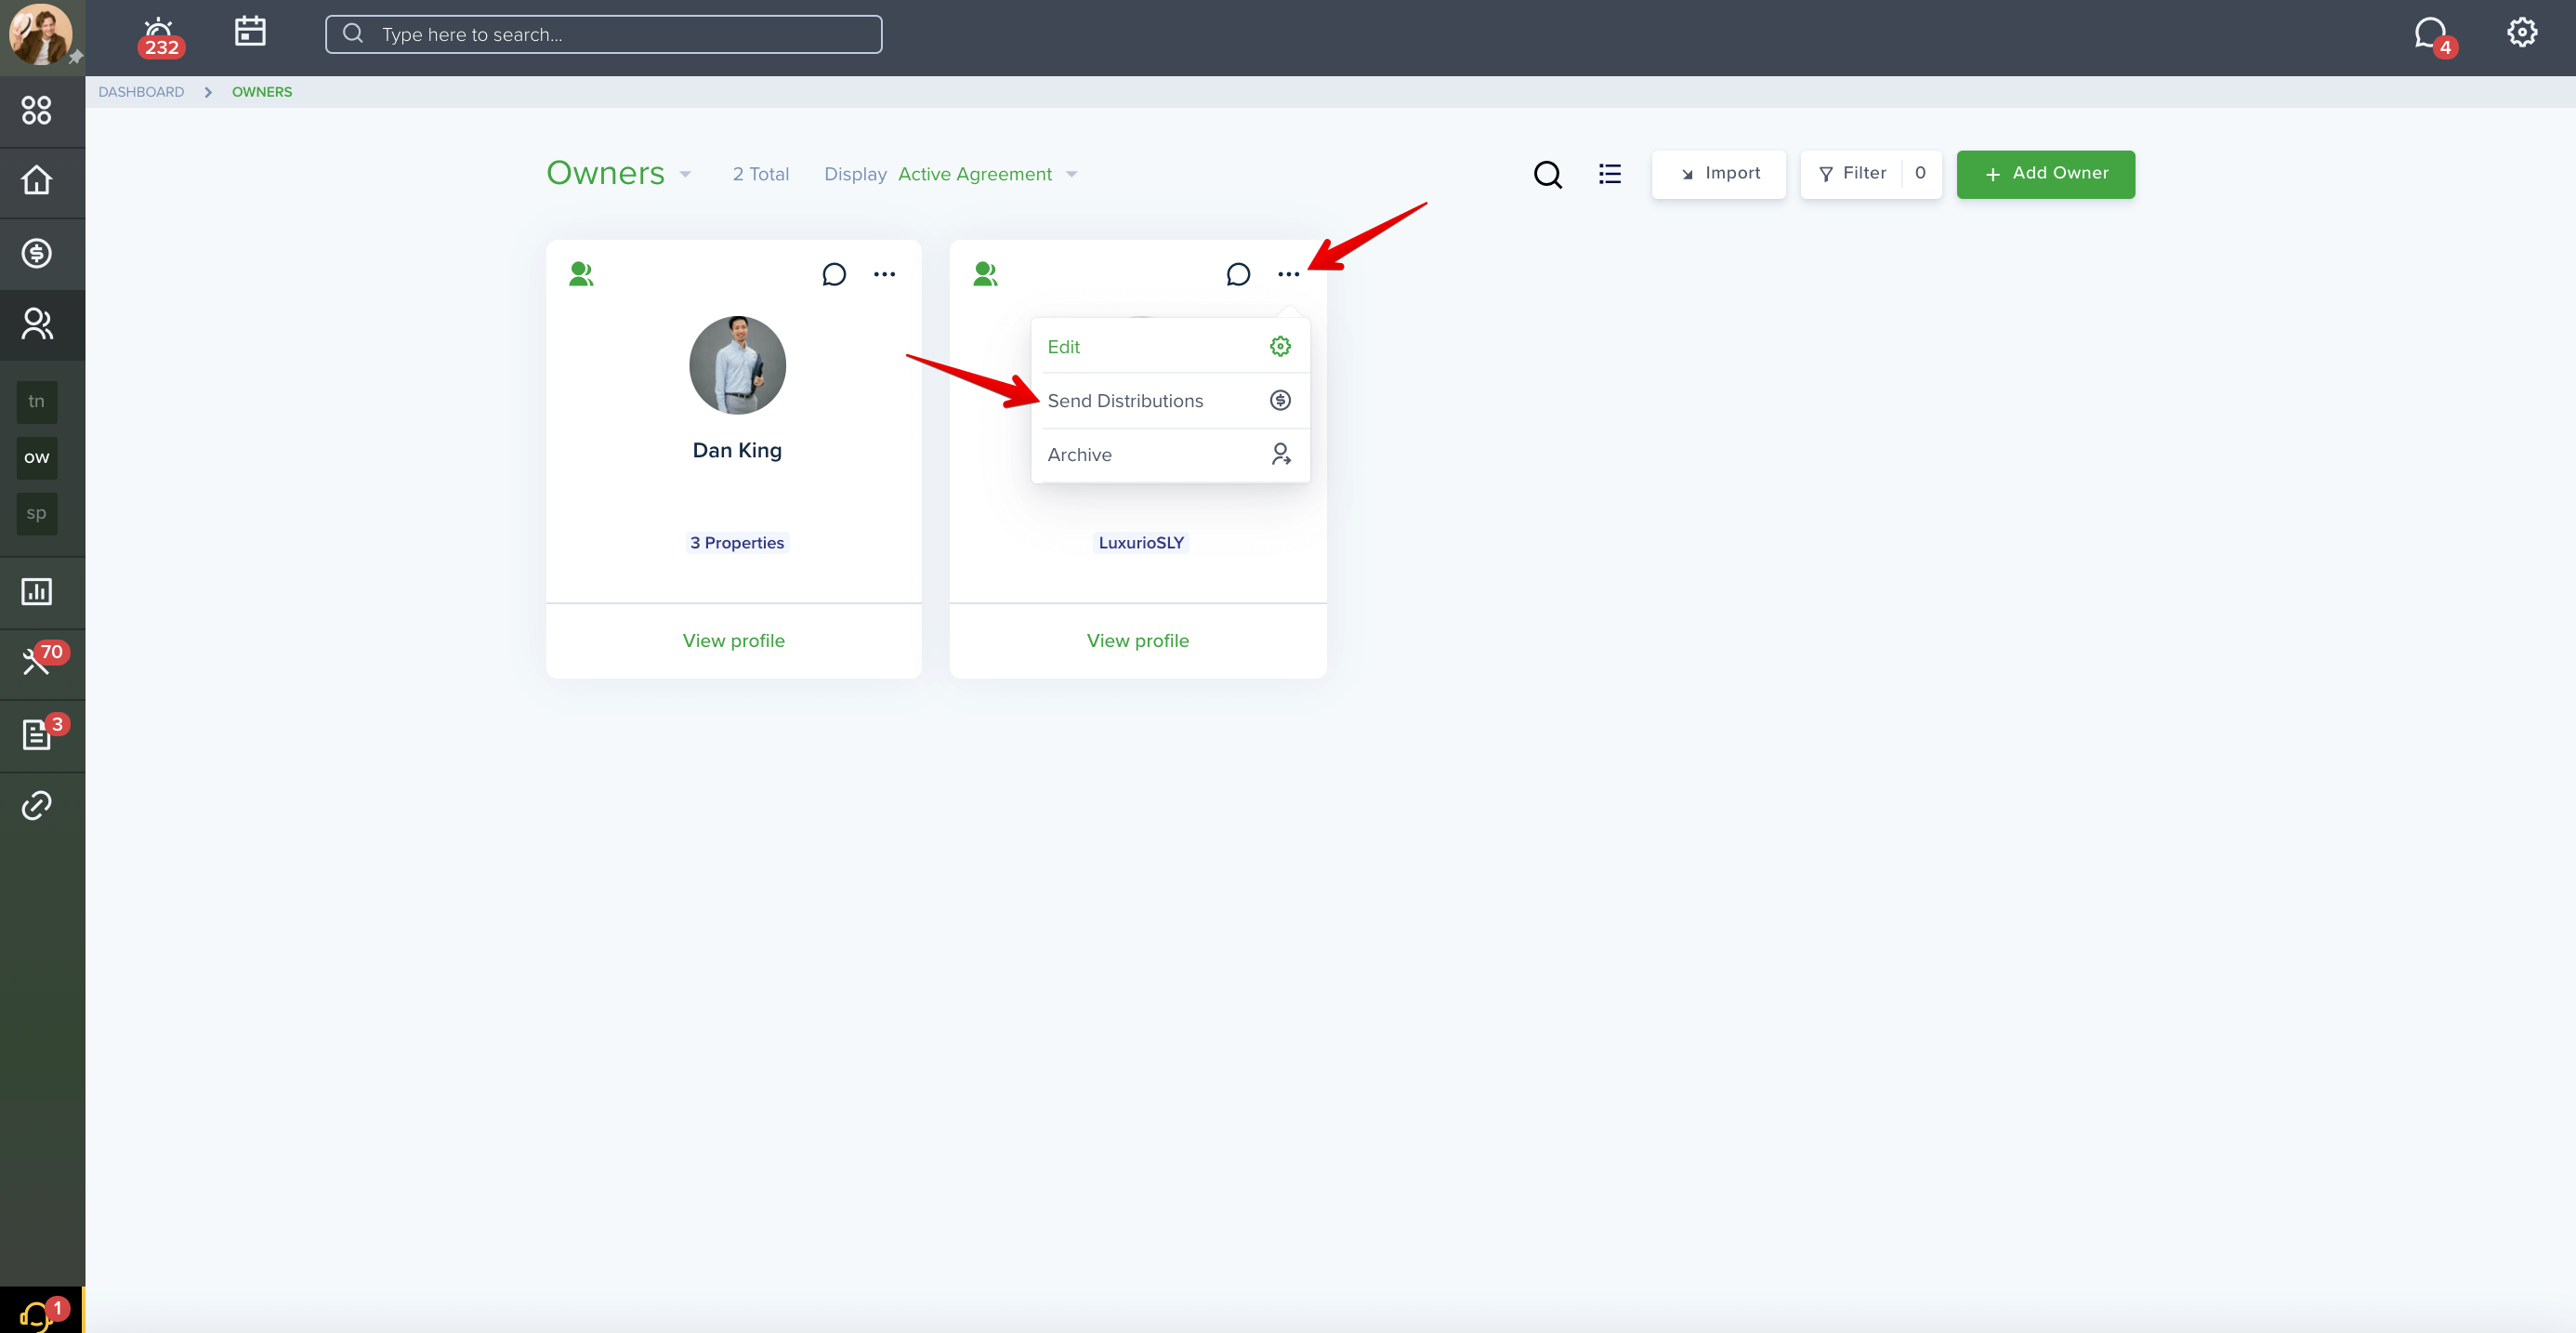
Task: View profile of Dan King
Action: [x=734, y=641]
